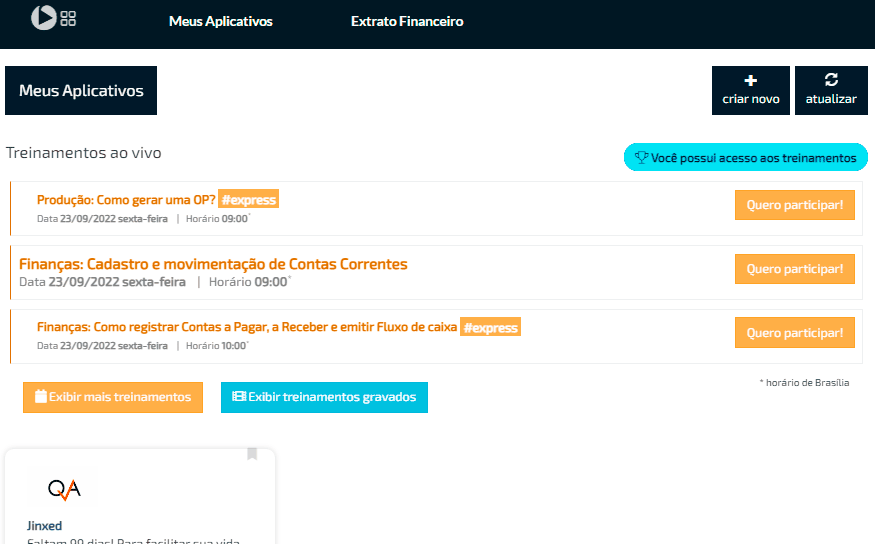This screenshot has width=875, height=544.
Task: Click the play logo icon in header
Action: 43,17
